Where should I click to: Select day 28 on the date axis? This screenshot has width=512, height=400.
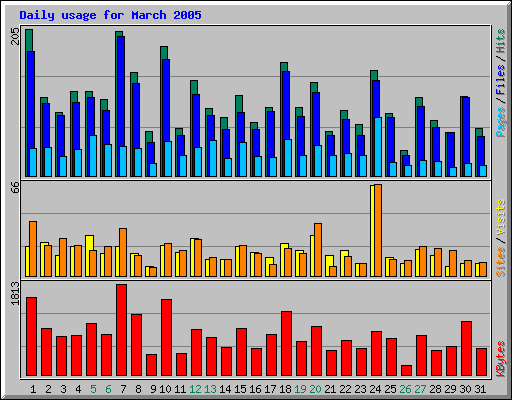click(435, 389)
